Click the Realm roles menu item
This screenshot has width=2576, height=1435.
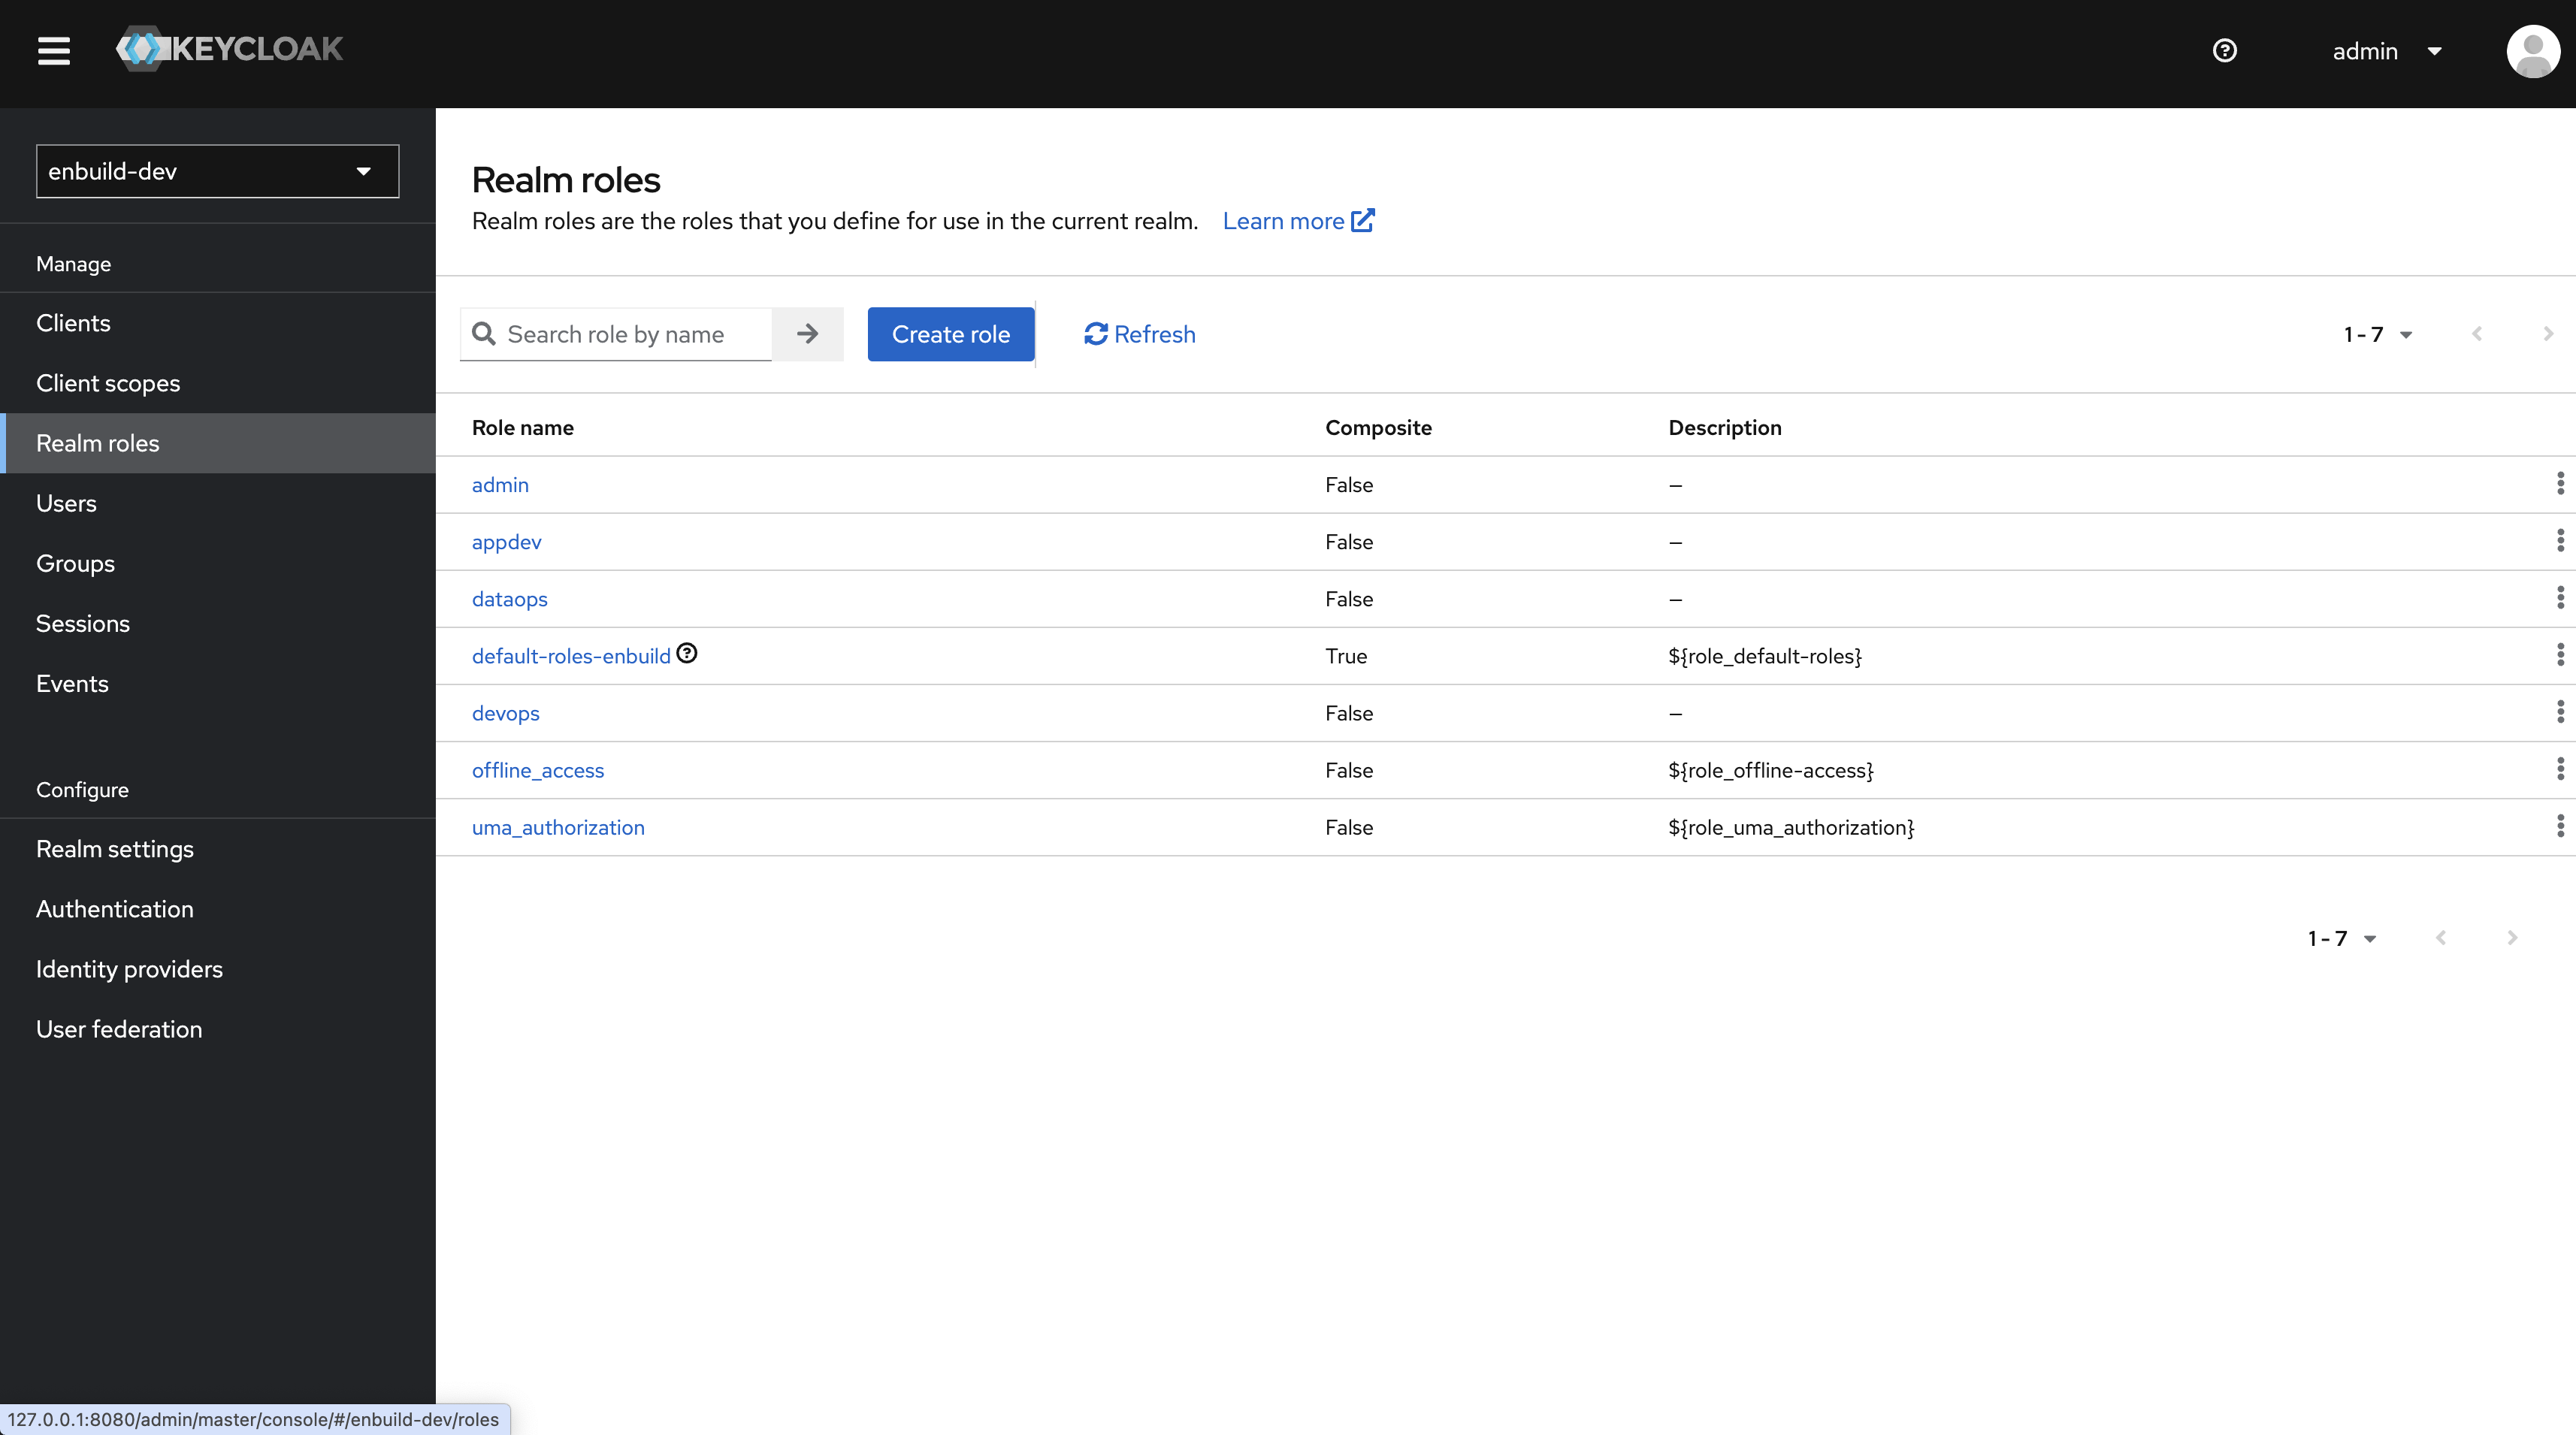tap(97, 442)
